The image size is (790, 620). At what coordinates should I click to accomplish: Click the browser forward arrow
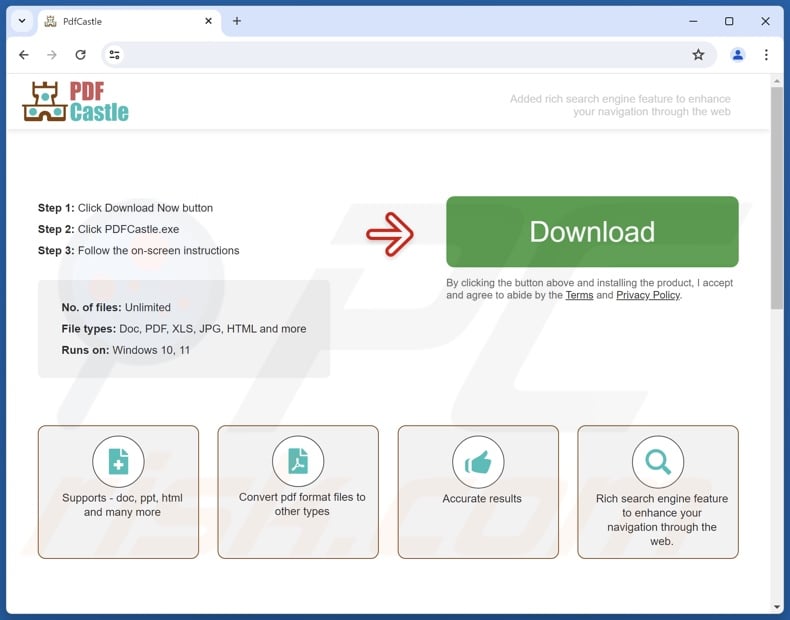pos(52,55)
